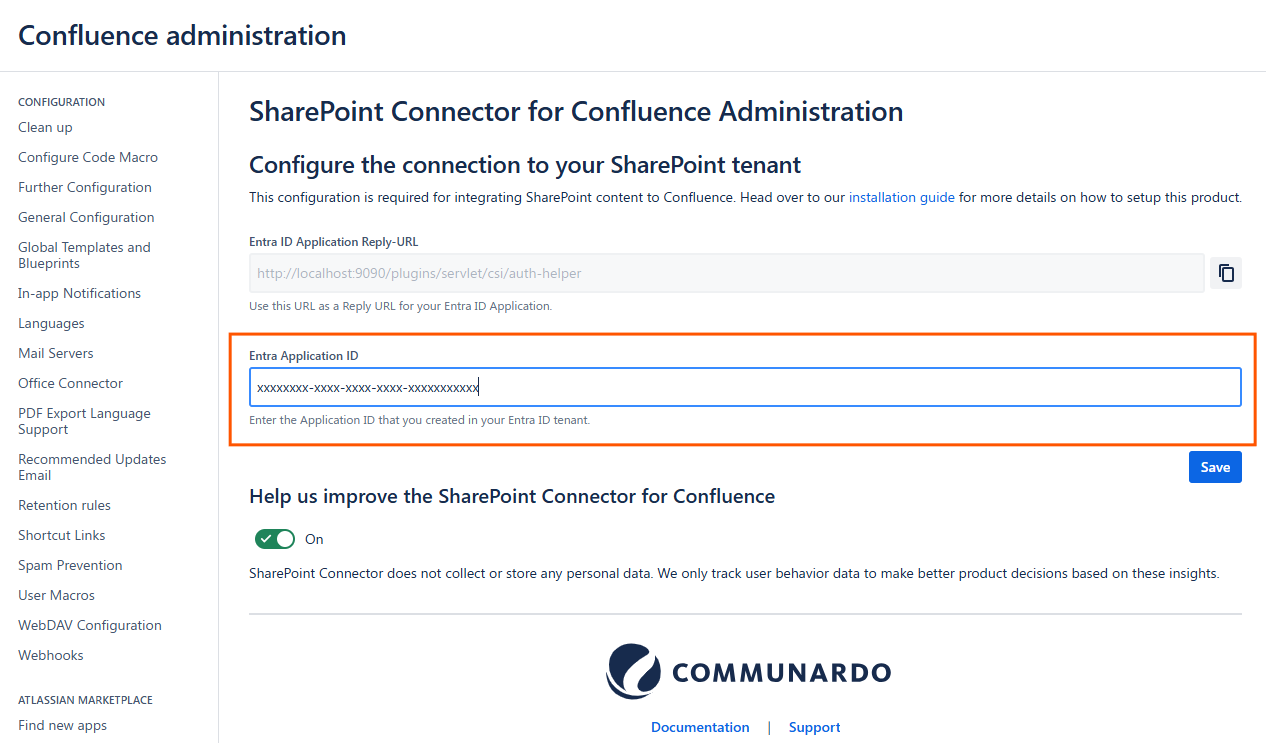Open Find new apps in Marketplace
The height and width of the screenshot is (743, 1266).
click(62, 725)
